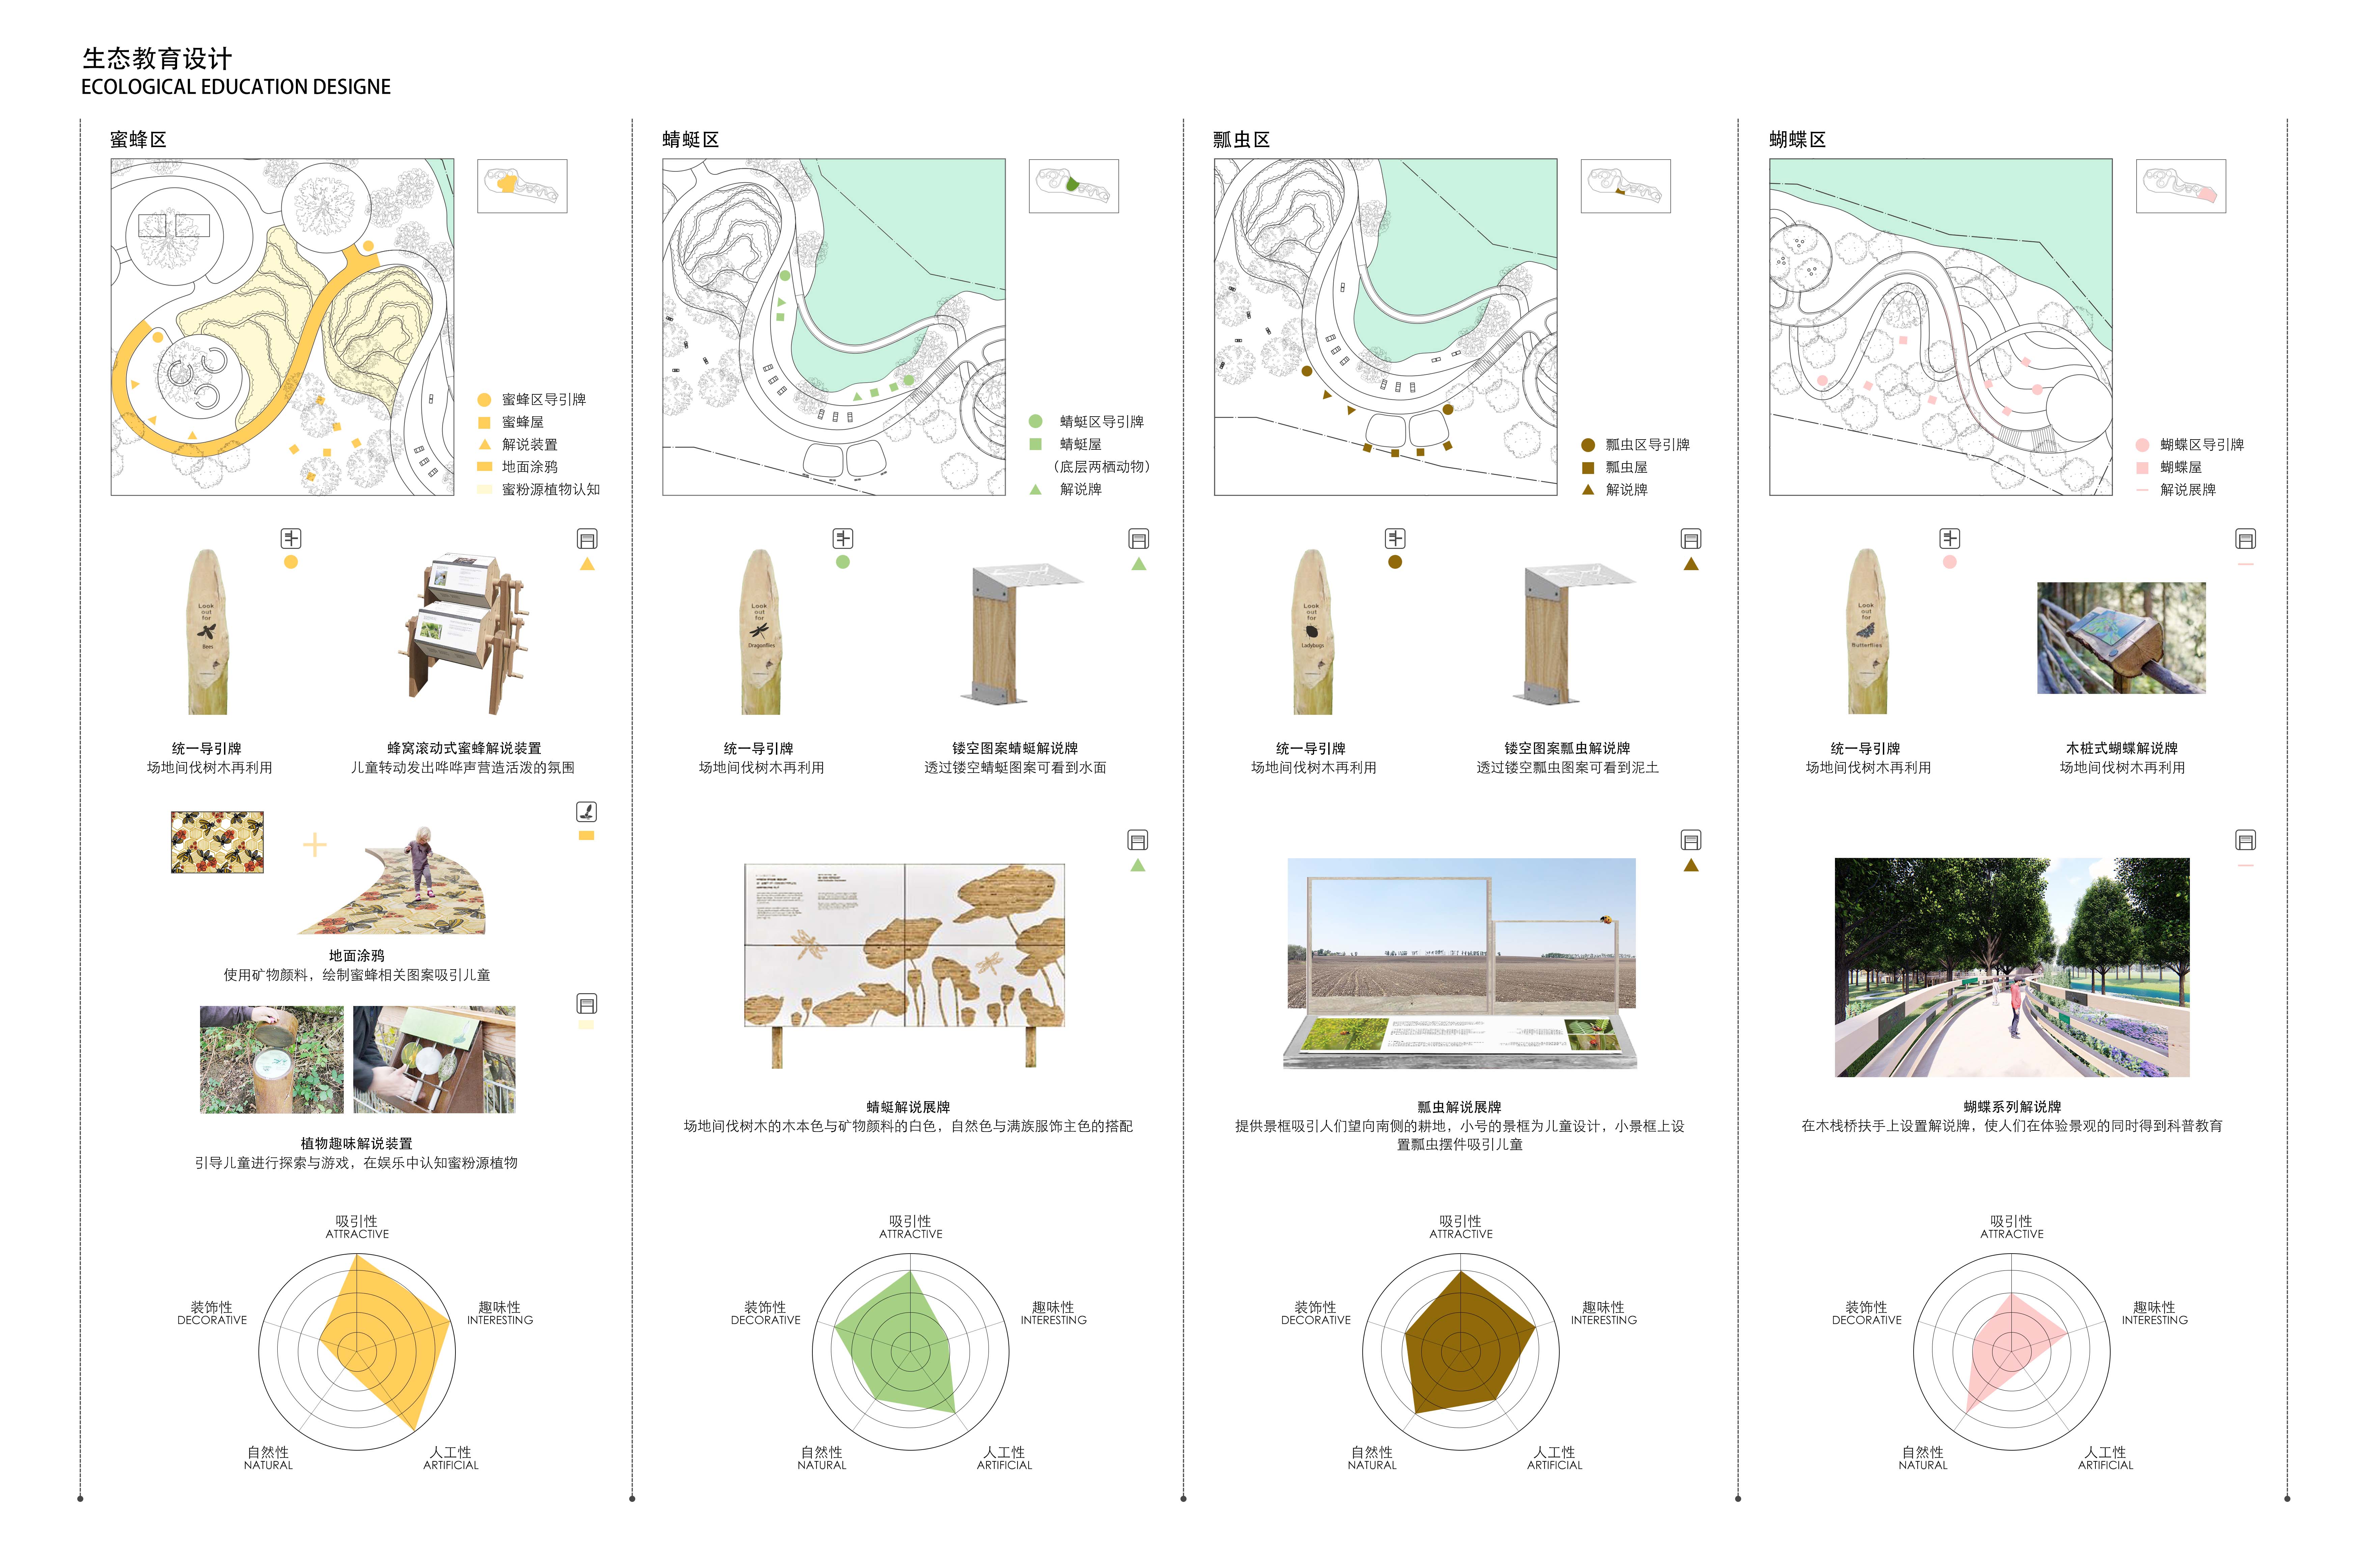2367x1568 pixels.
Task: Click the board icon above 蜂窝滚动式蜜蜂解说装置
Action: (587, 539)
